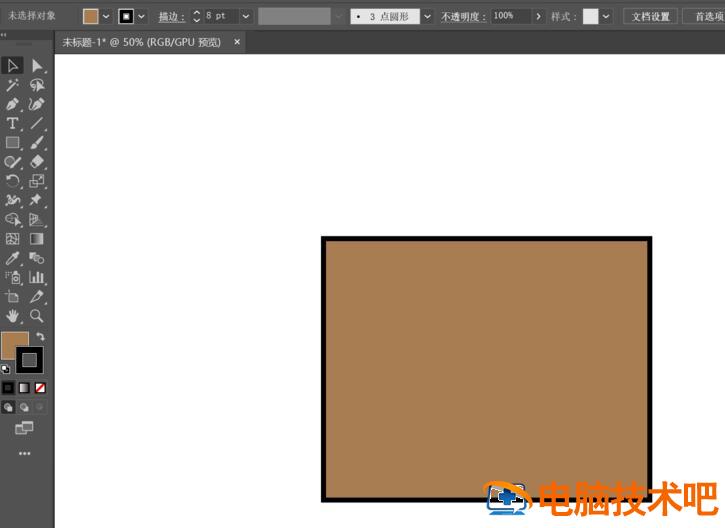725x528 pixels.
Task: Open the brush definition dropdown showing 3 点圆形
Action: coord(428,16)
